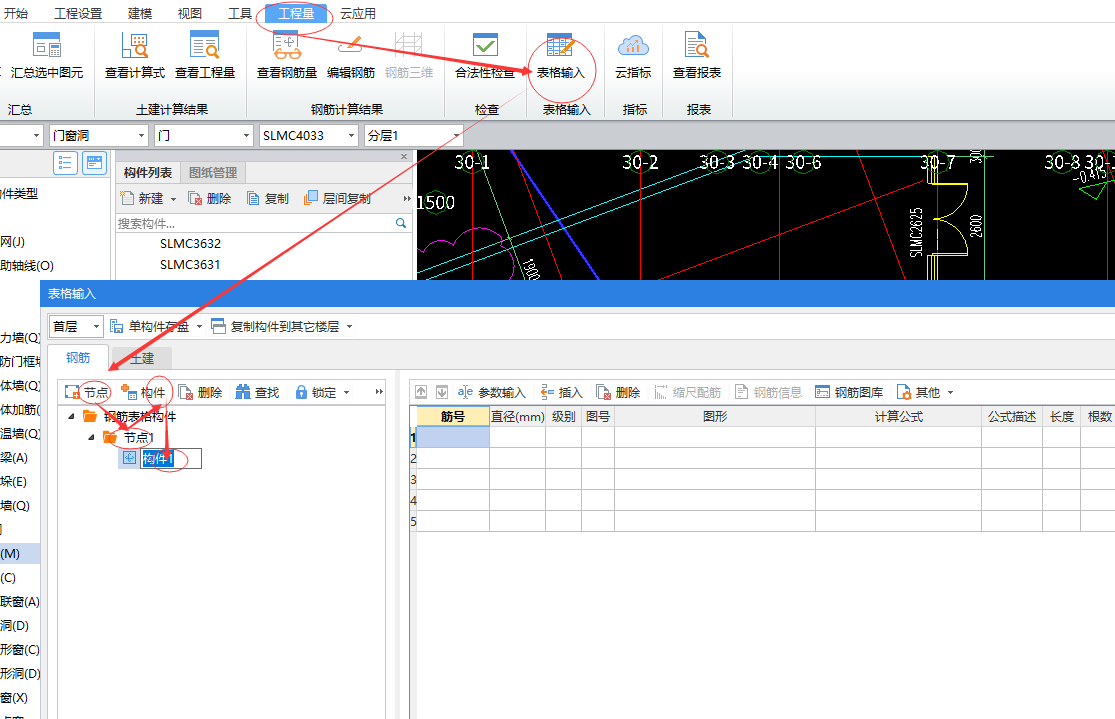The image size is (1115, 719).
Task: Close the 构件列表 panel
Action: pyautogui.click(x=404, y=156)
